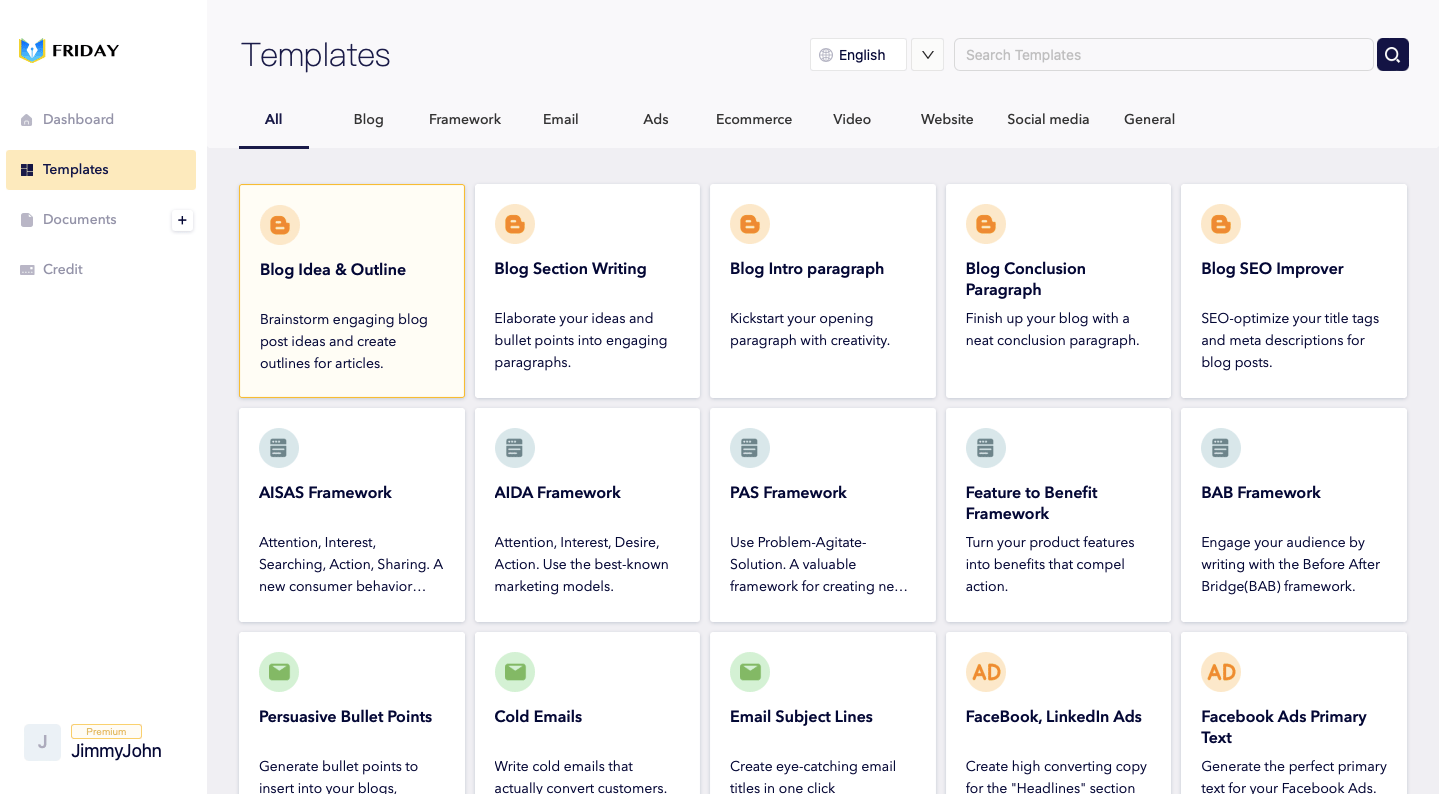Click the AISAS Framework document icon

click(278, 448)
